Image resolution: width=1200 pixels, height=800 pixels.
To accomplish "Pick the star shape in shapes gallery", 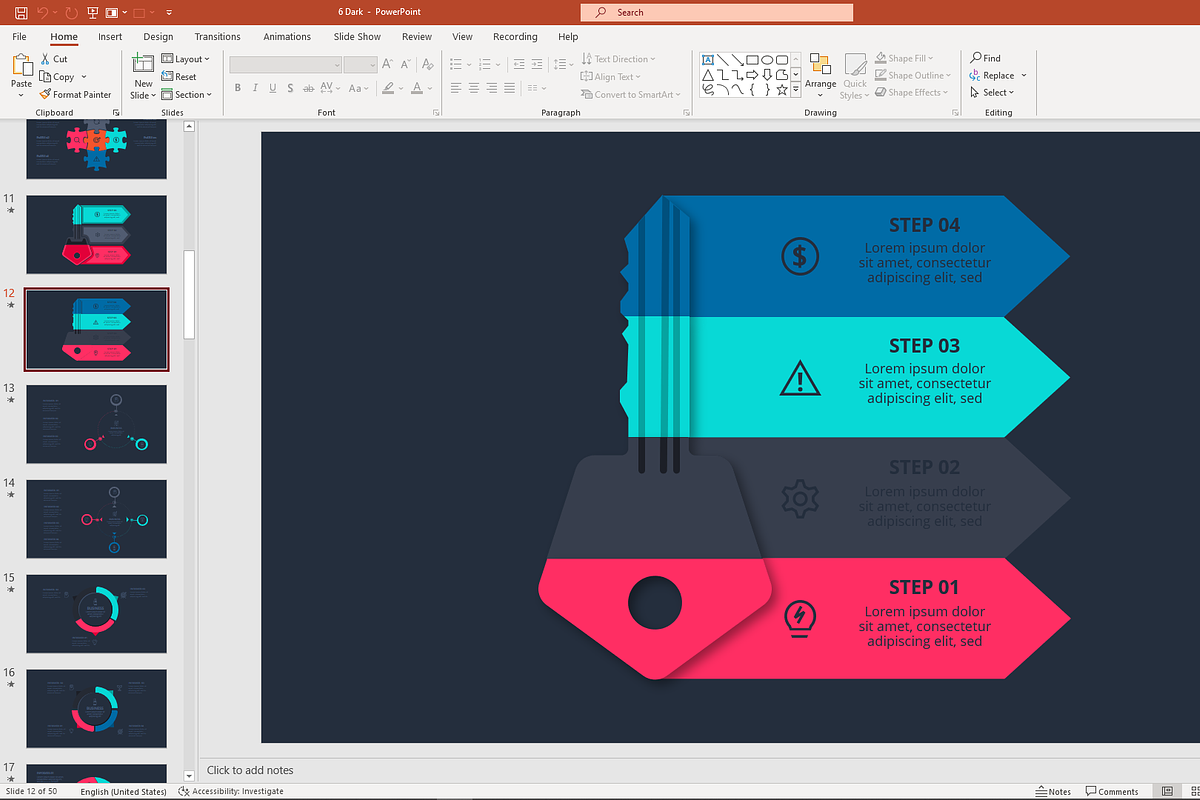I will tap(782, 90).
